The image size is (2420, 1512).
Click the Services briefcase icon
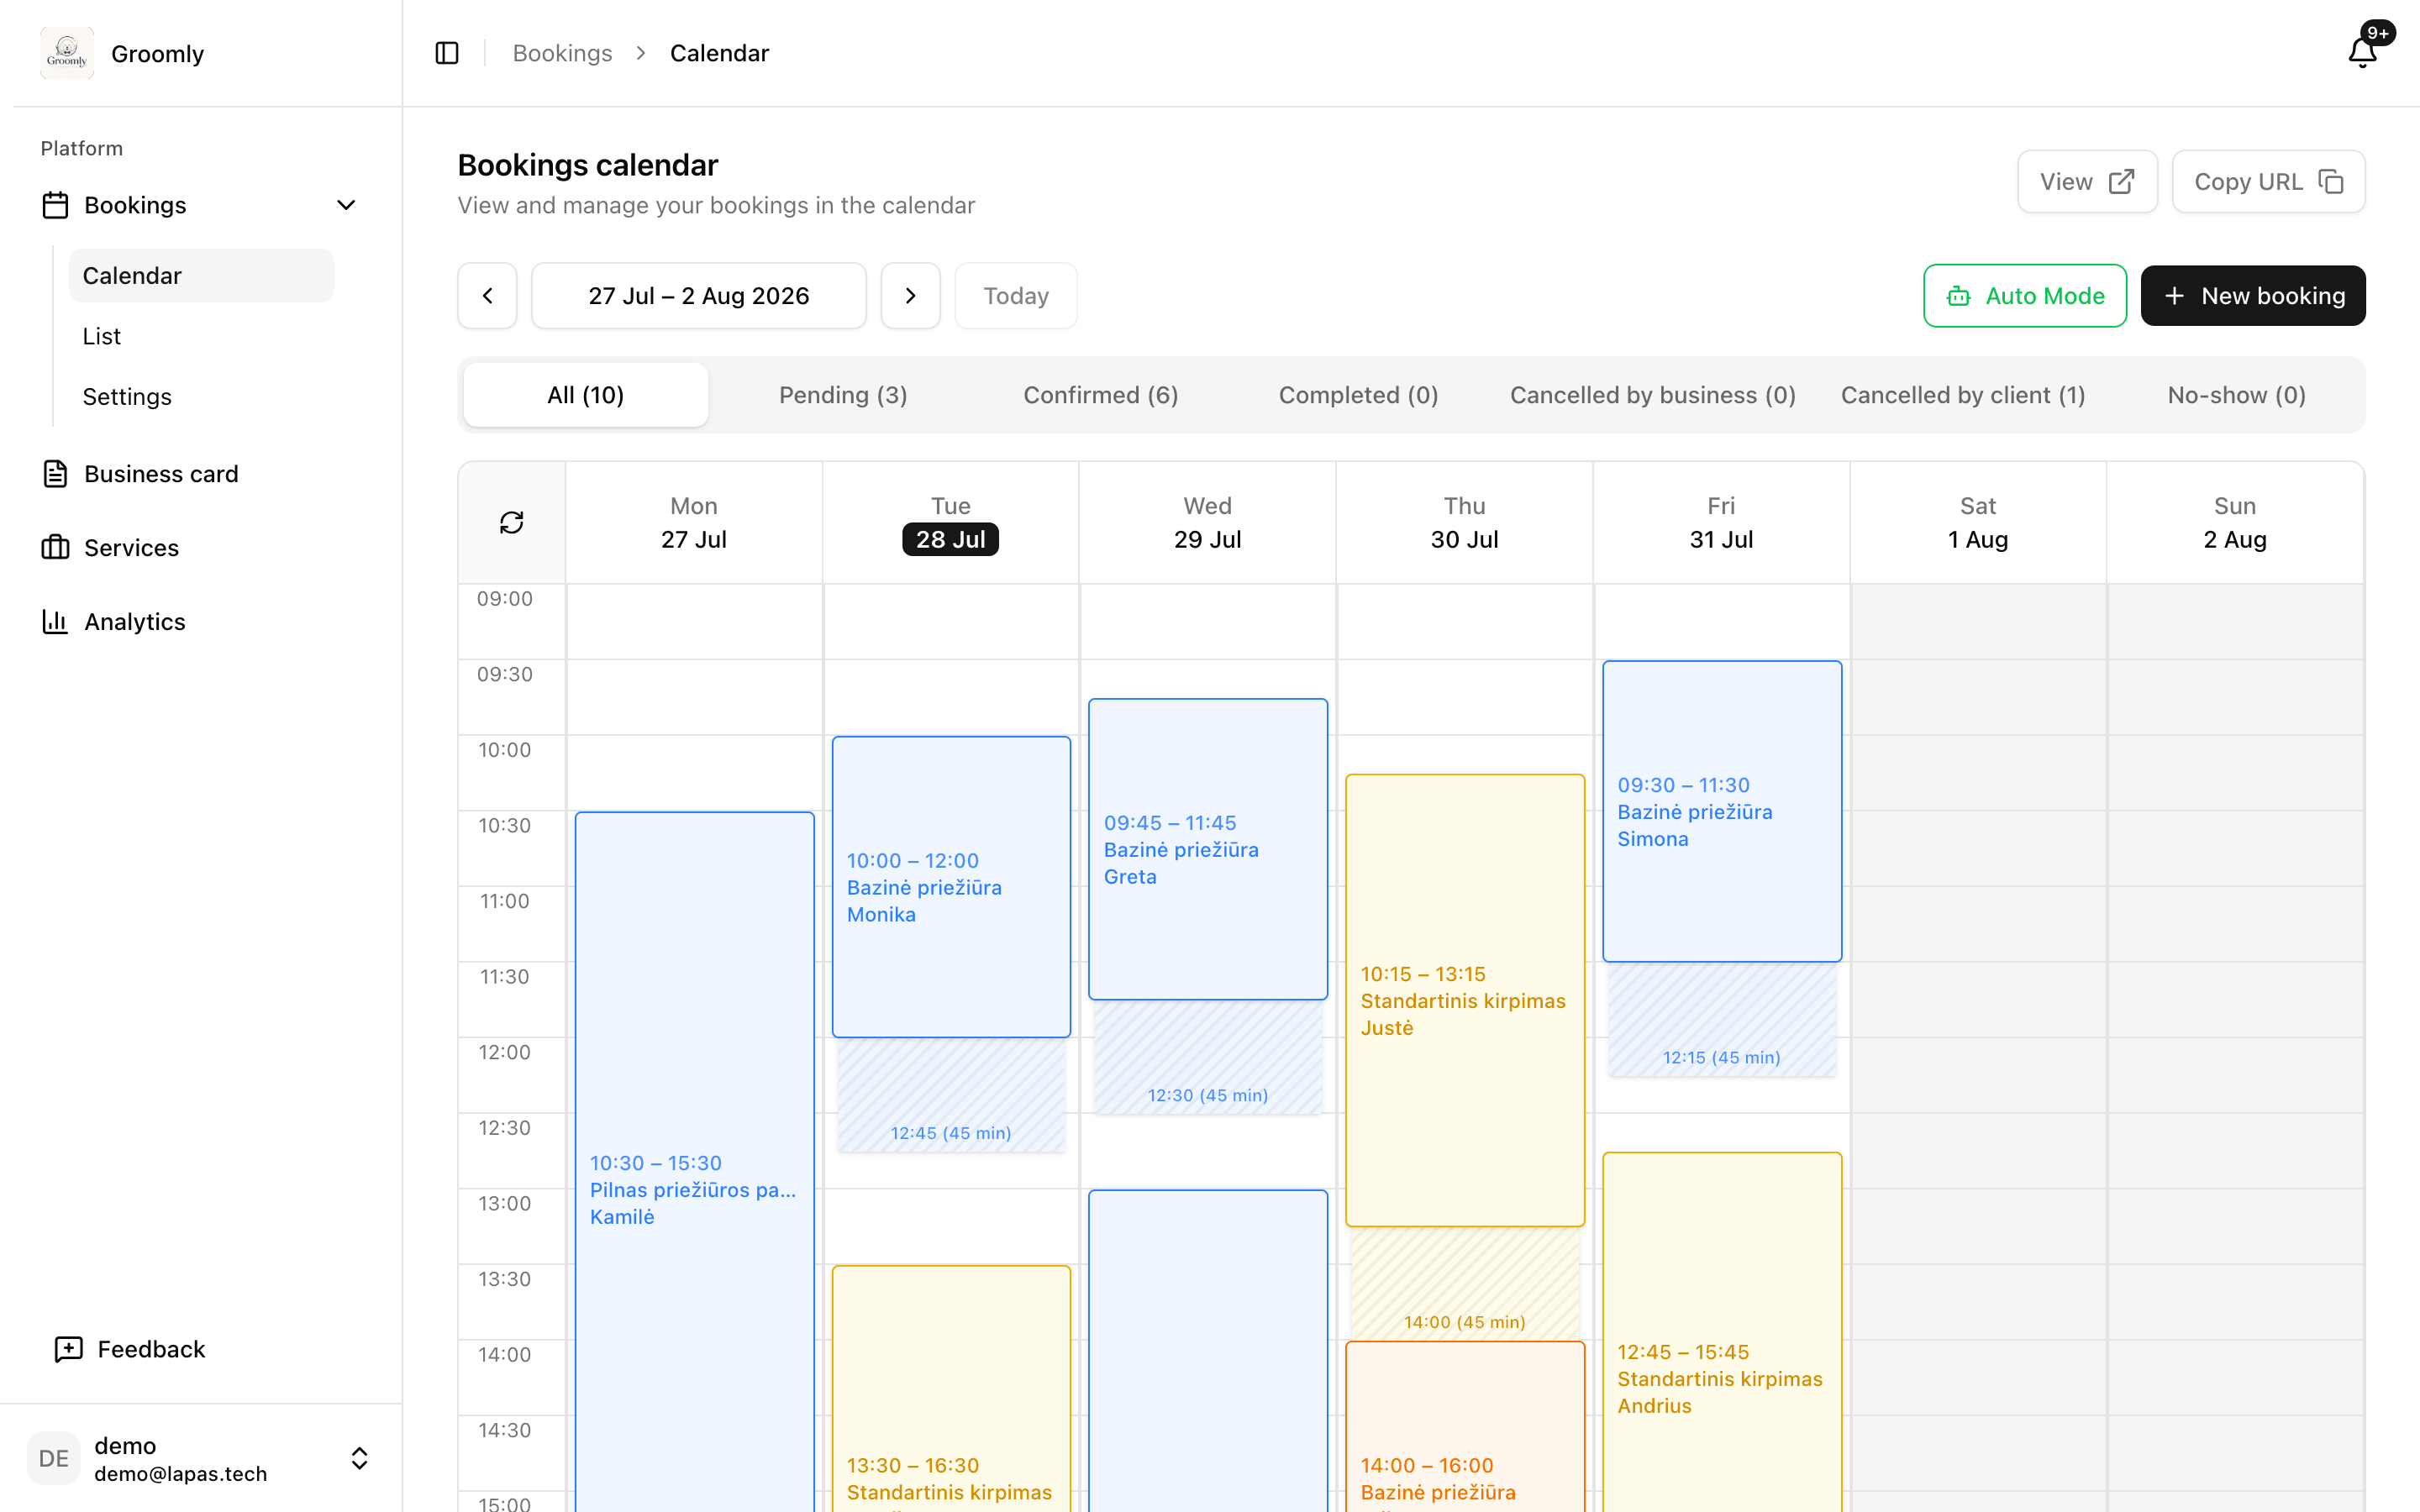(55, 548)
